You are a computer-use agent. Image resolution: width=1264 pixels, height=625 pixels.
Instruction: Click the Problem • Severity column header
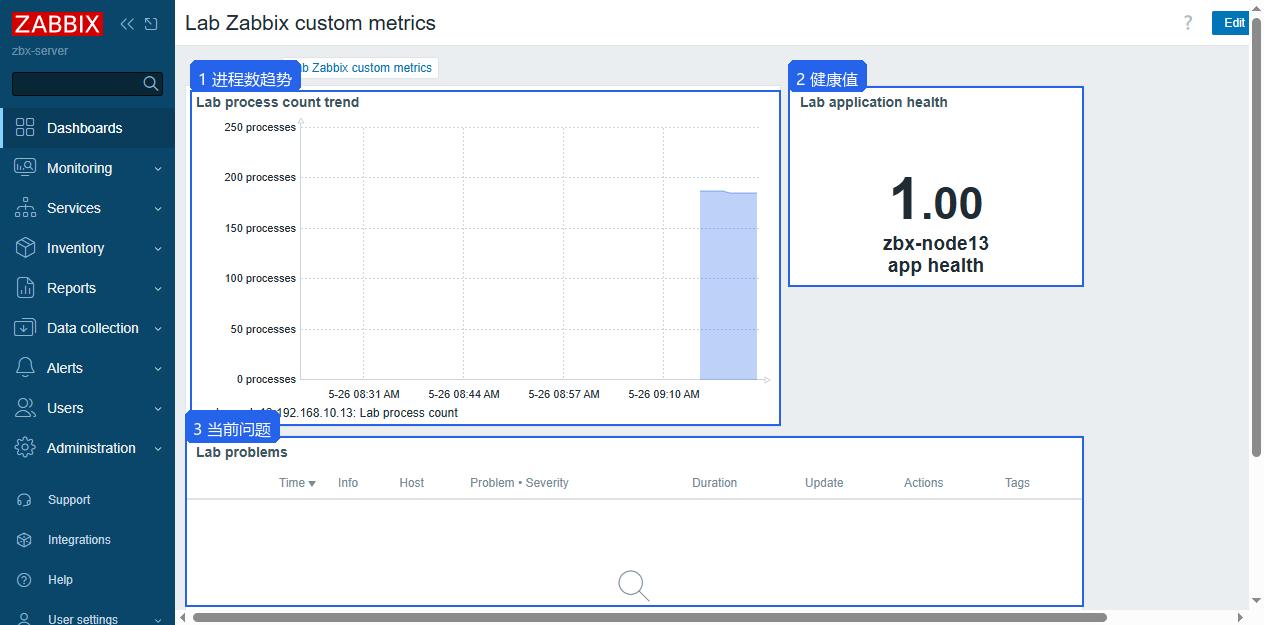click(x=519, y=483)
